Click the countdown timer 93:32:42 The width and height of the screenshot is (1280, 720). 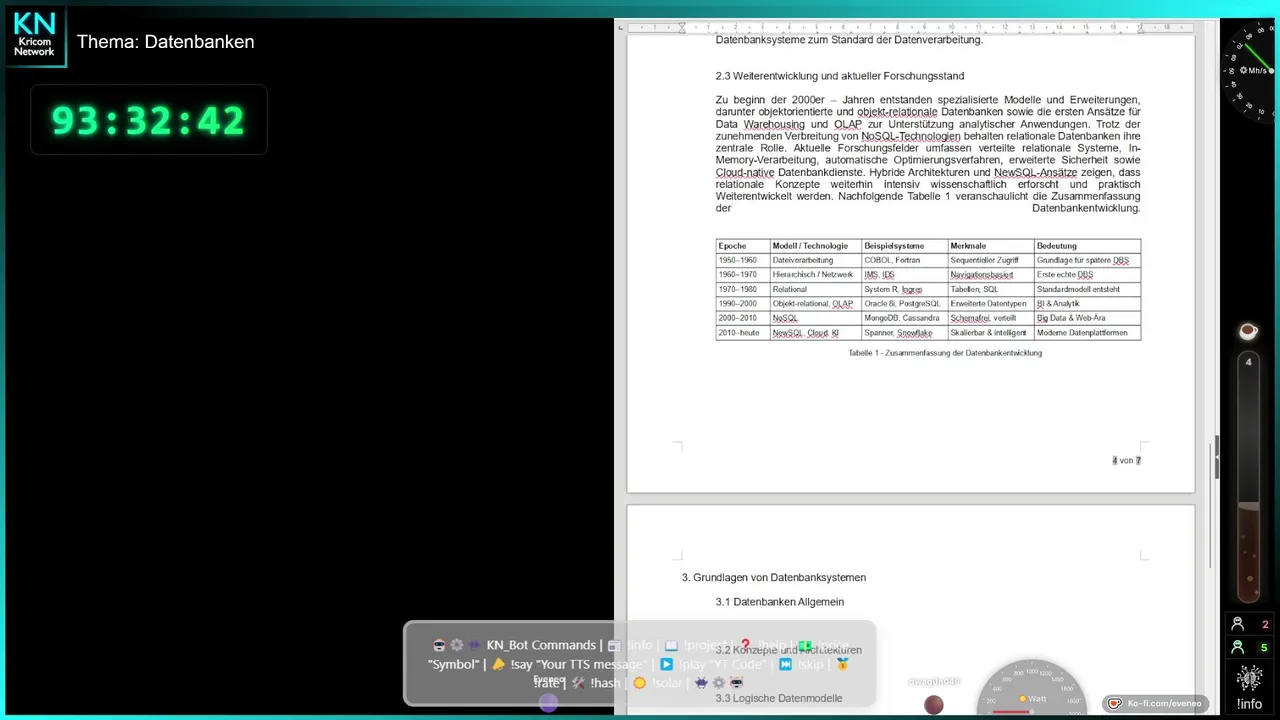[x=148, y=121]
